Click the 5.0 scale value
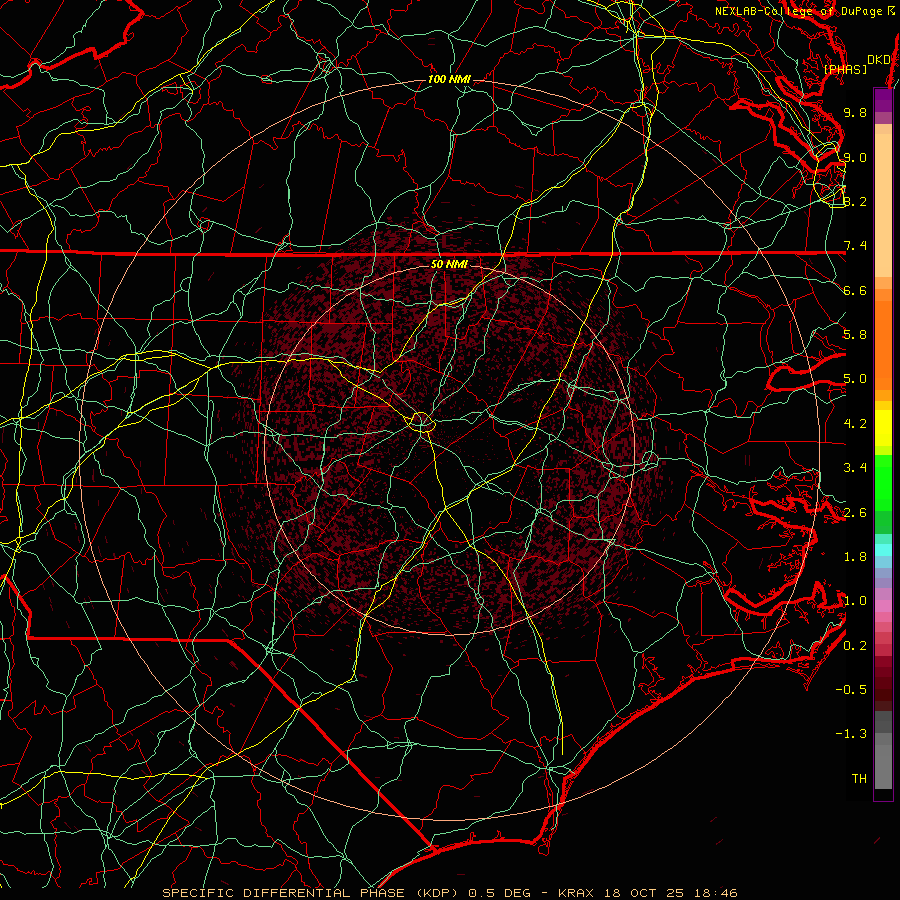Viewport: 900px width, 900px height. tap(855, 379)
